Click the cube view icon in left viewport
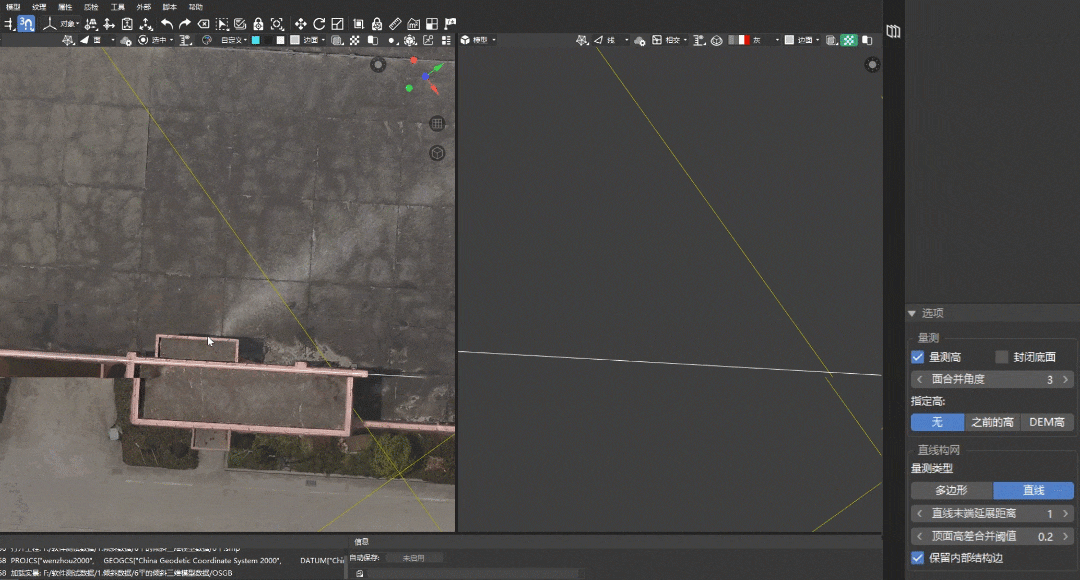 tap(437, 153)
